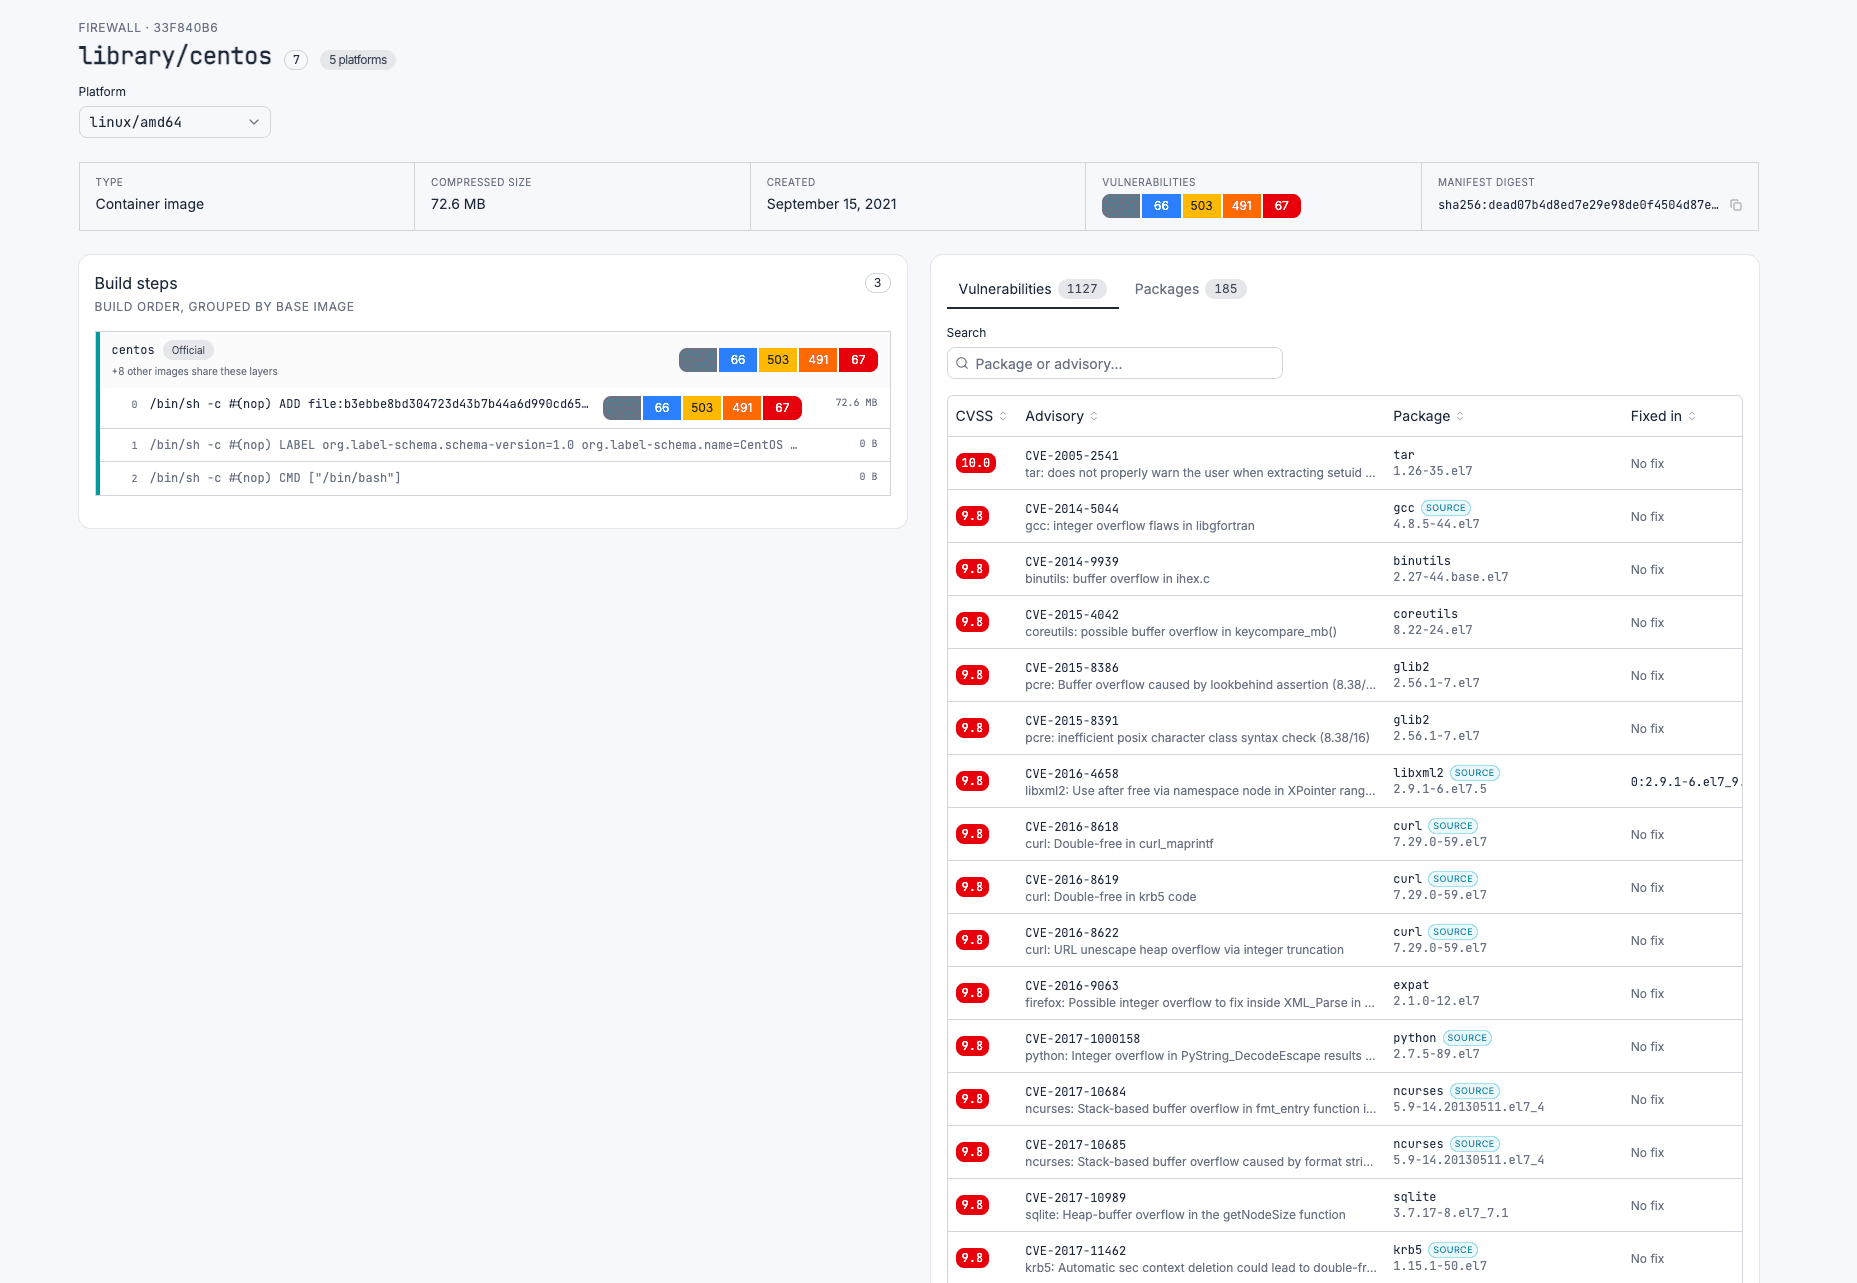Open advisory CVE-2014-9939
The width and height of the screenshot is (1857, 1283).
[1072, 562]
